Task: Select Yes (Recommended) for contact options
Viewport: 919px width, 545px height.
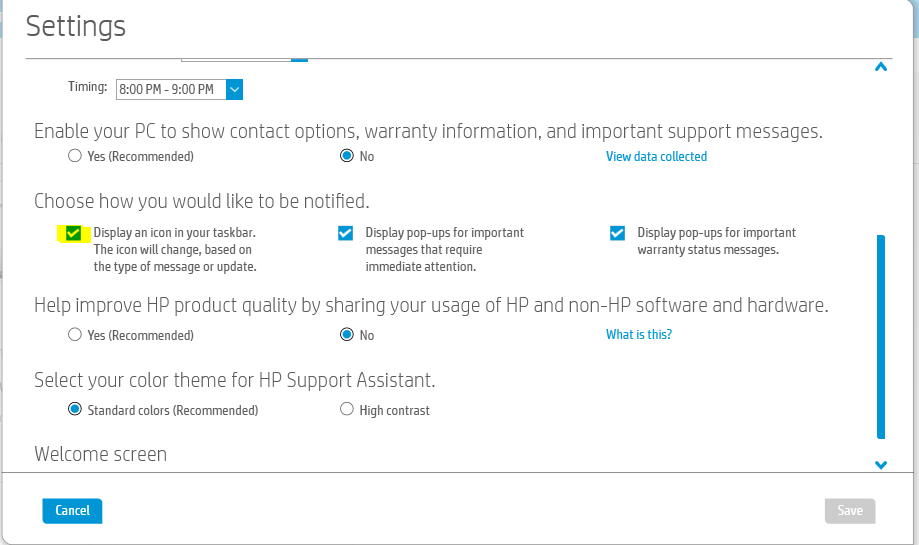Action: pyautogui.click(x=75, y=156)
